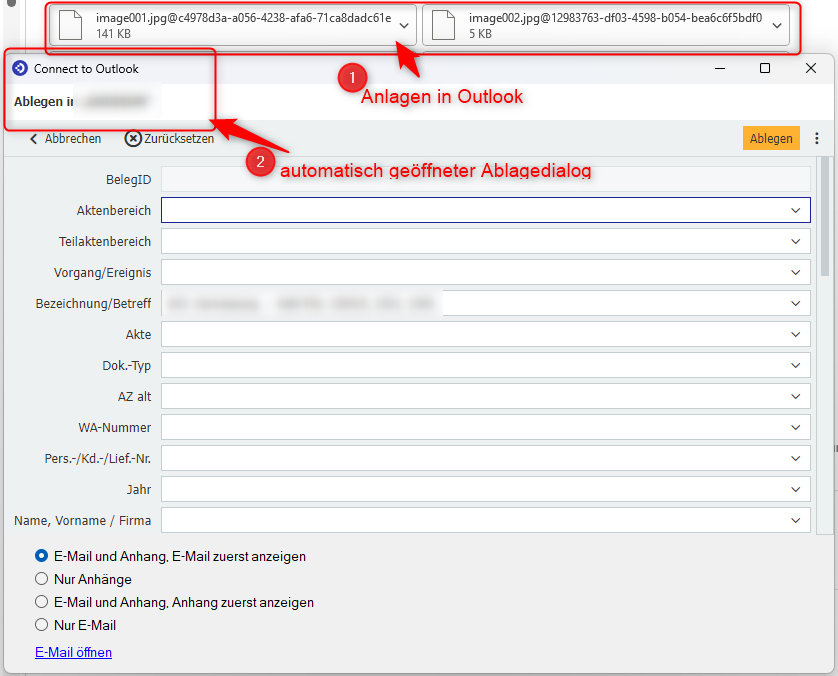The height and width of the screenshot is (676, 838).
Task: Click the Connect to Outlook app icon
Action: [20, 69]
